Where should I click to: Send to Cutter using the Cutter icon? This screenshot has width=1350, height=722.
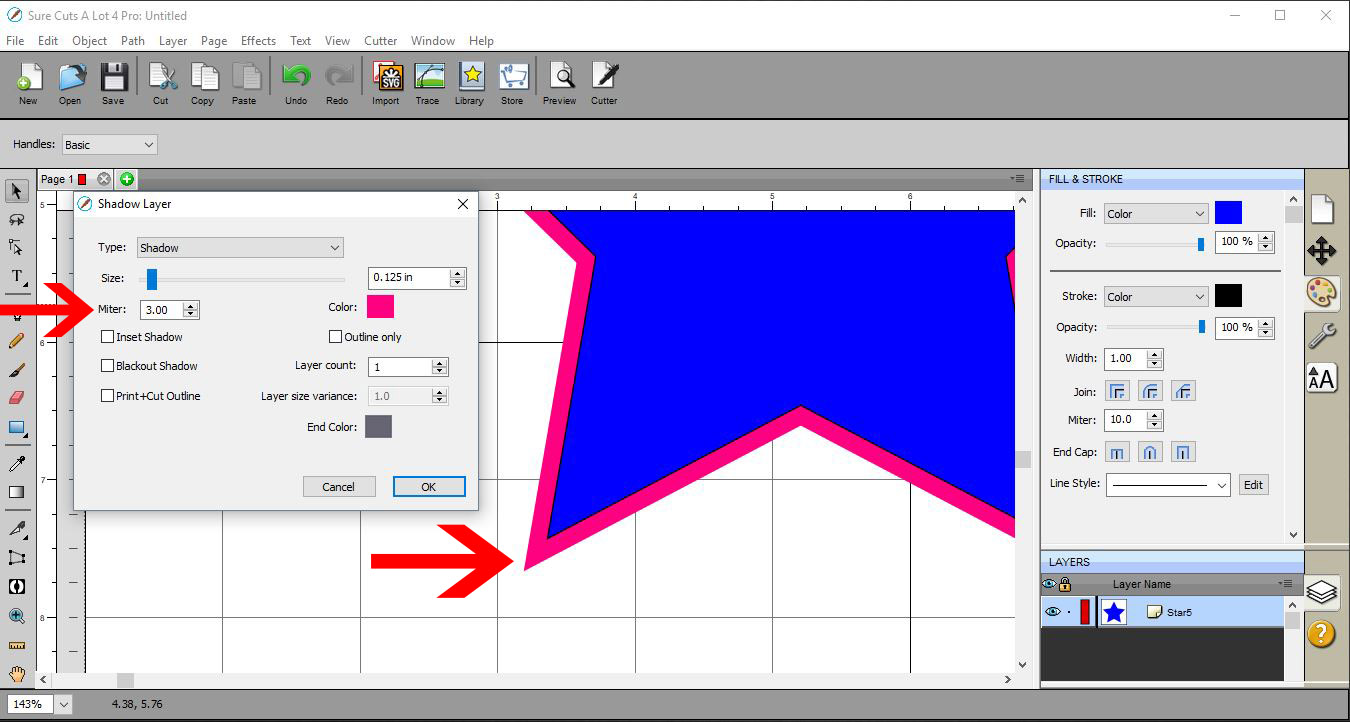604,83
